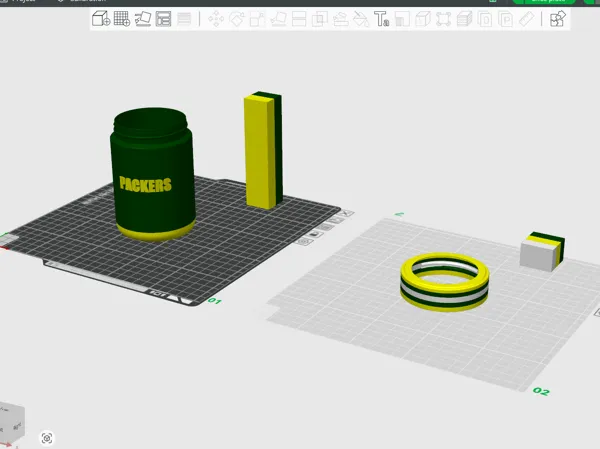600x449 pixels.
Task: Select the Measure ruler tool
Action: pos(527,19)
